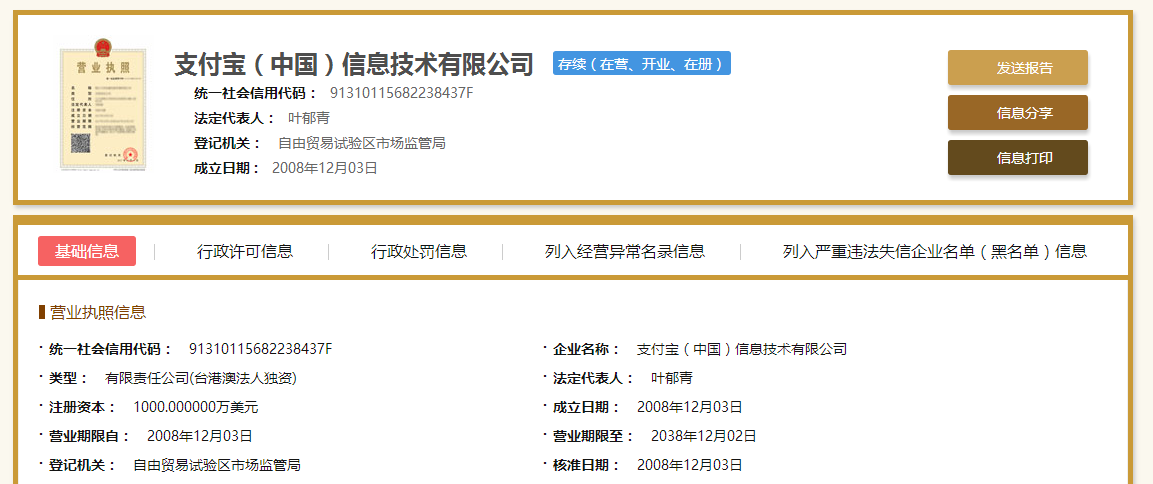Open the 列入严重违法失信企业名单(黑名单)信息 tab
The width and height of the screenshot is (1153, 484).
[934, 252]
